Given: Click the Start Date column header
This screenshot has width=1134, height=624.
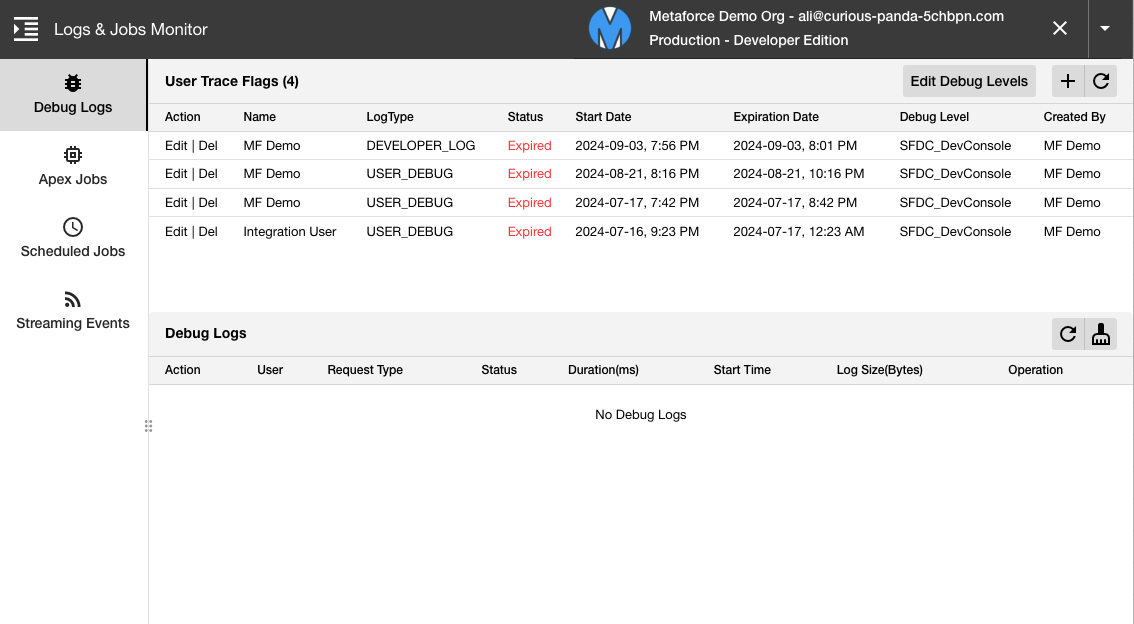Looking at the screenshot, I should [603, 117].
